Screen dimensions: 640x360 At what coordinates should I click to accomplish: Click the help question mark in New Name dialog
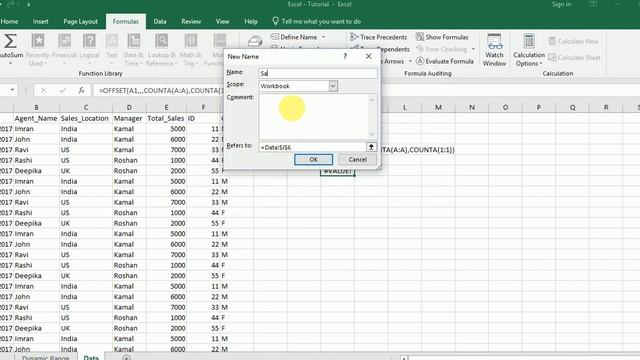click(x=345, y=56)
